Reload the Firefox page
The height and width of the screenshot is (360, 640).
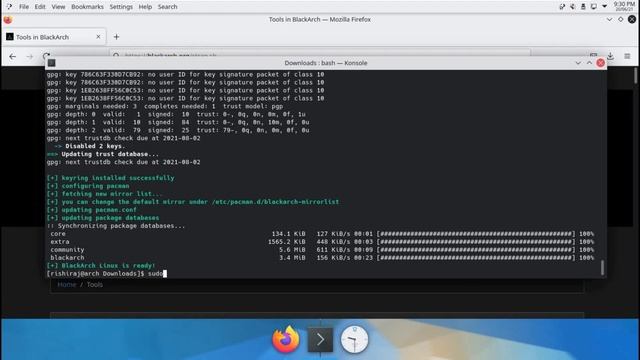[x=46, y=56]
